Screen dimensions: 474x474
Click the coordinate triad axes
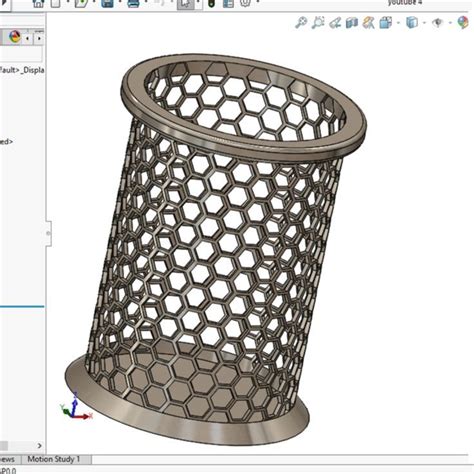coord(76,408)
